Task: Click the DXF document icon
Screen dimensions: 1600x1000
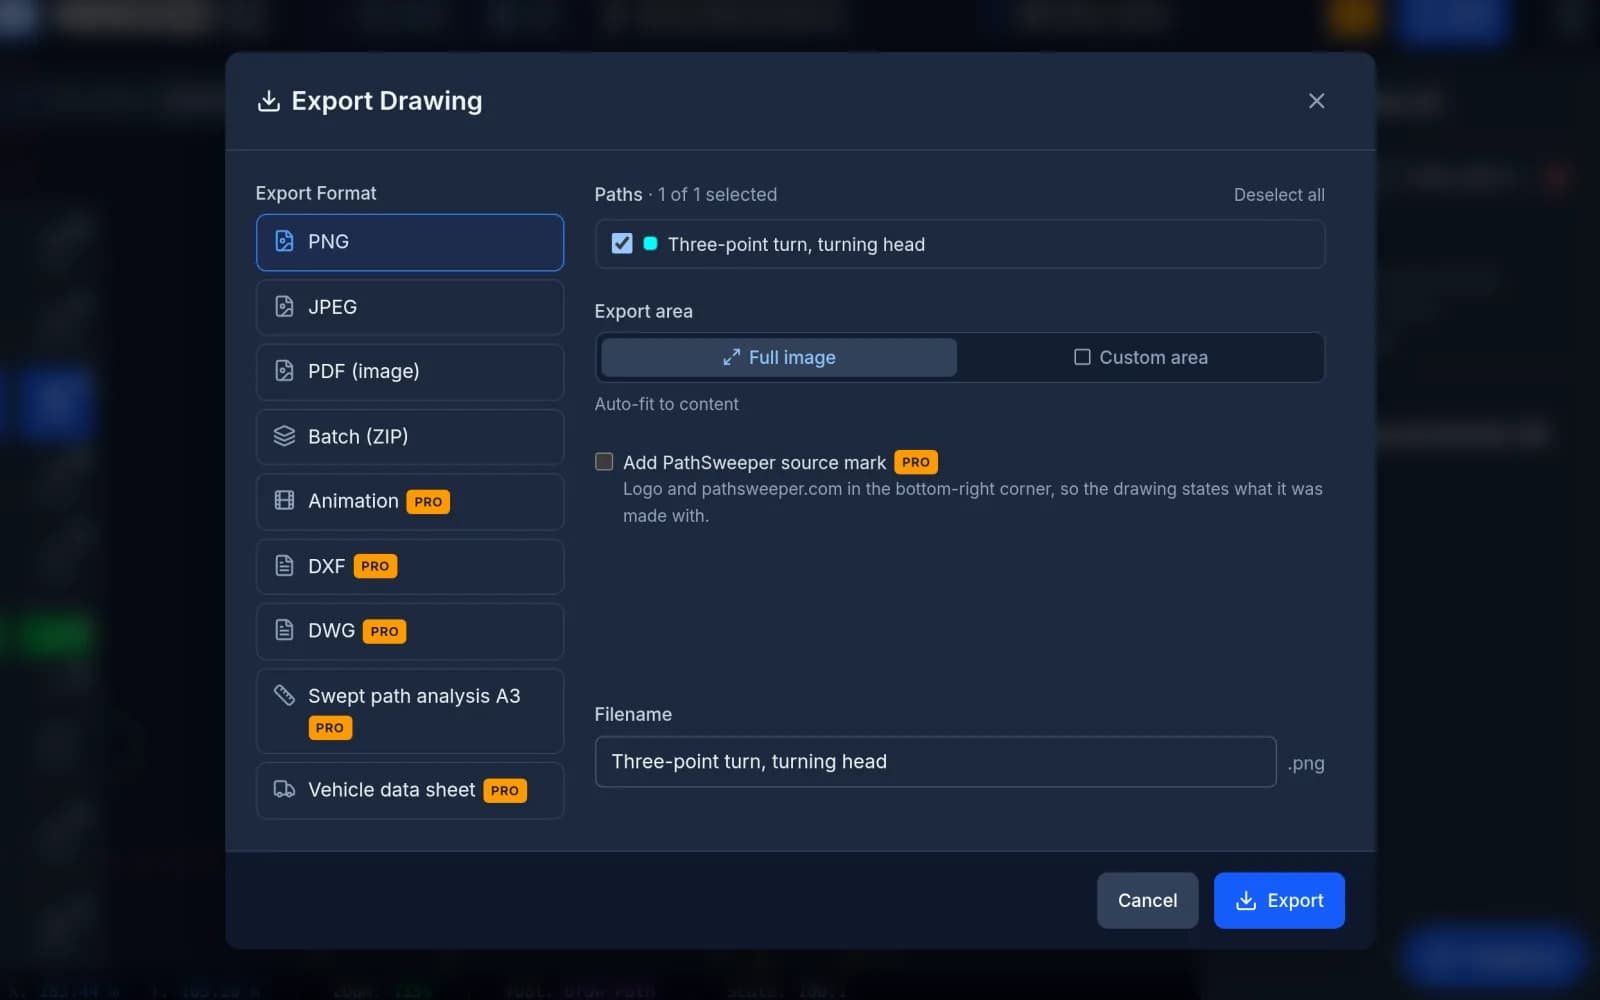Action: [x=284, y=565]
